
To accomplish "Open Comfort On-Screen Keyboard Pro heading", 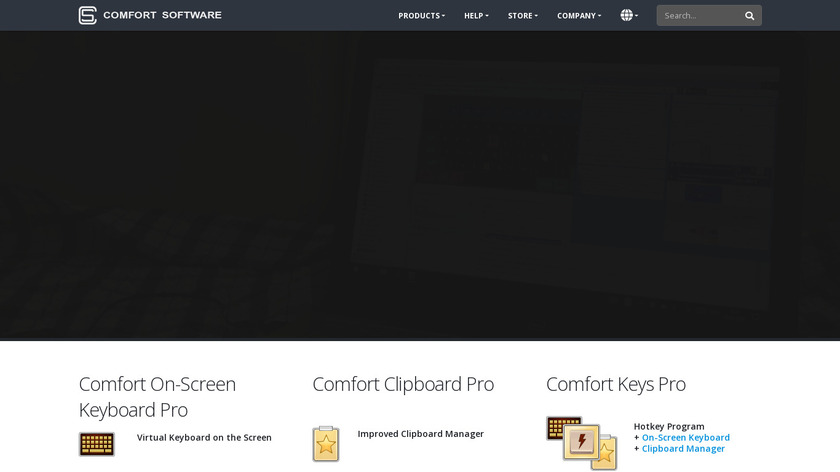I will click(157, 397).
